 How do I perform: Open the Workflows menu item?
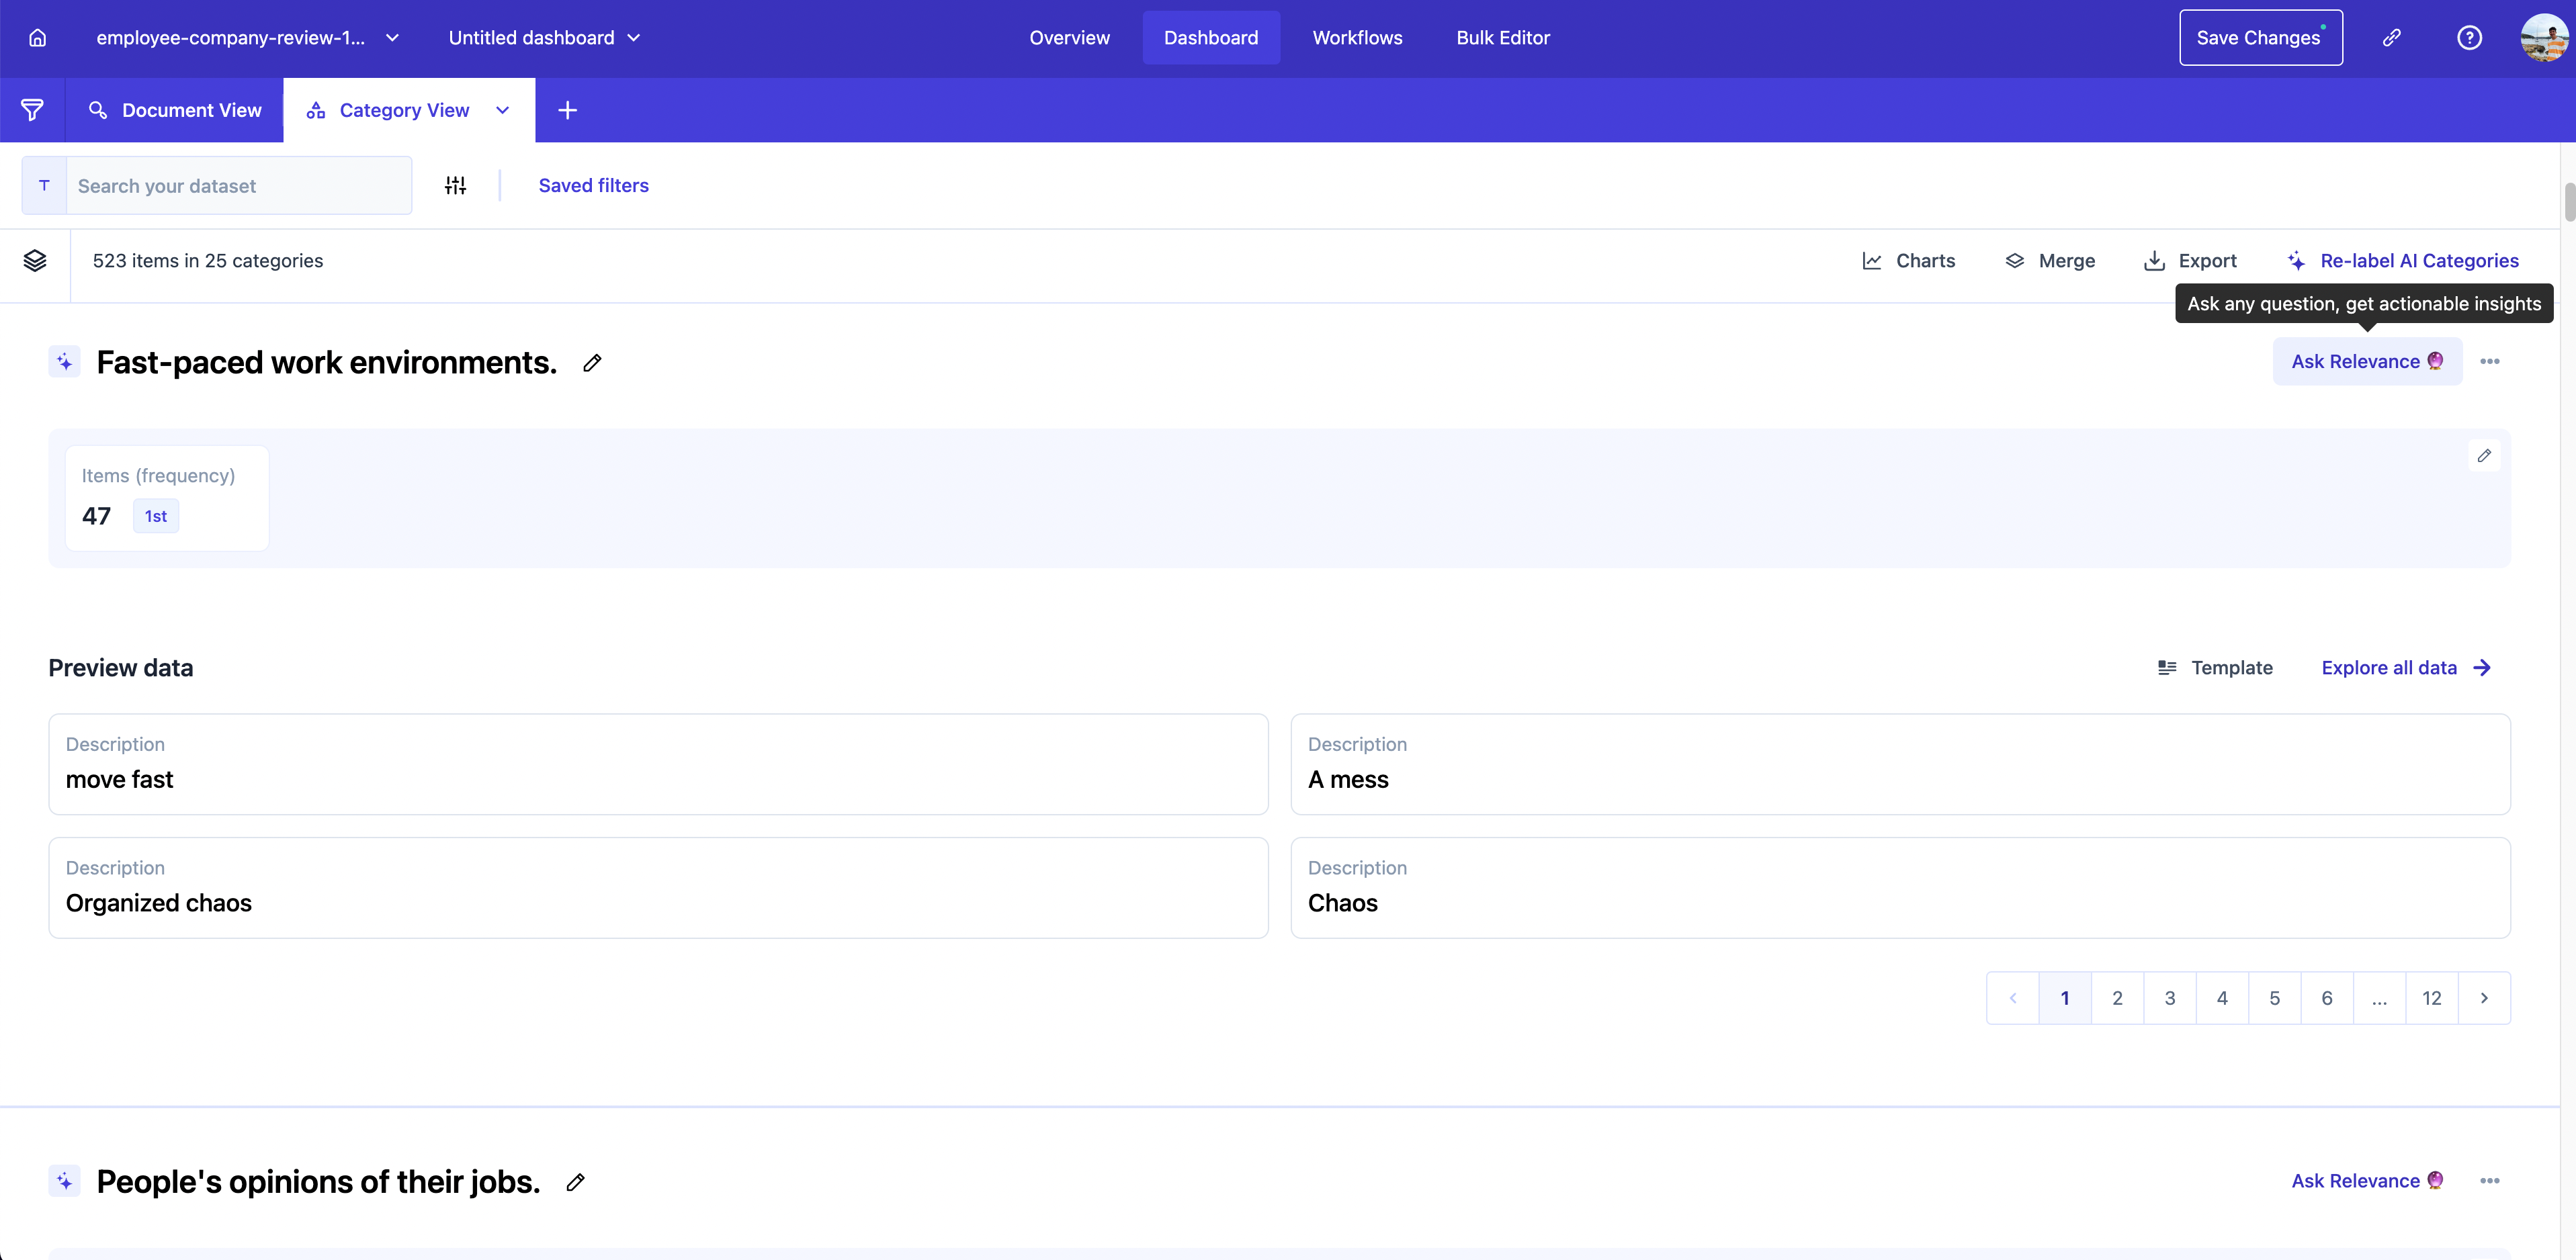(x=1357, y=38)
